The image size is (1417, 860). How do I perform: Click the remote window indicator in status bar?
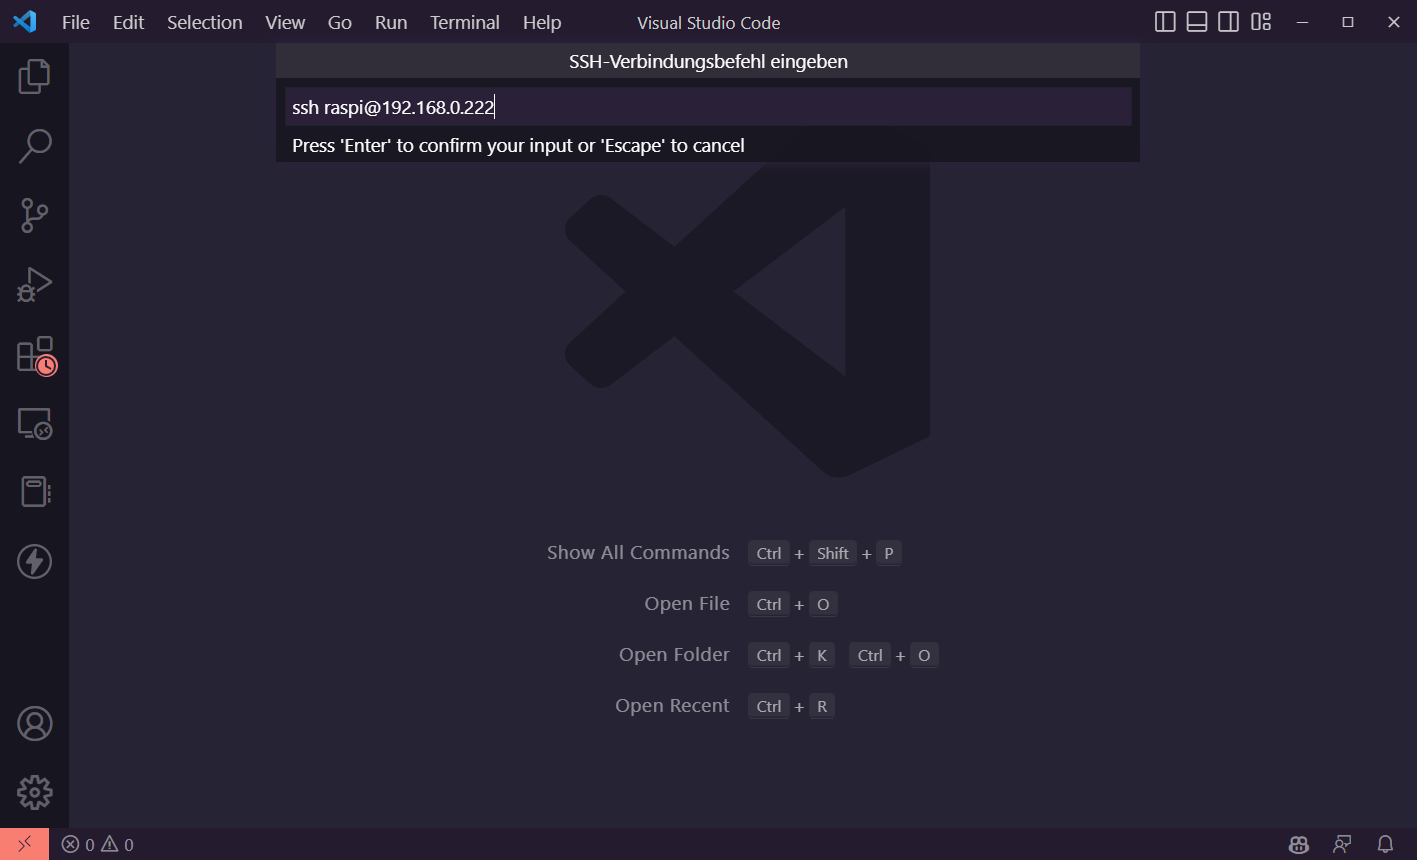point(24,844)
